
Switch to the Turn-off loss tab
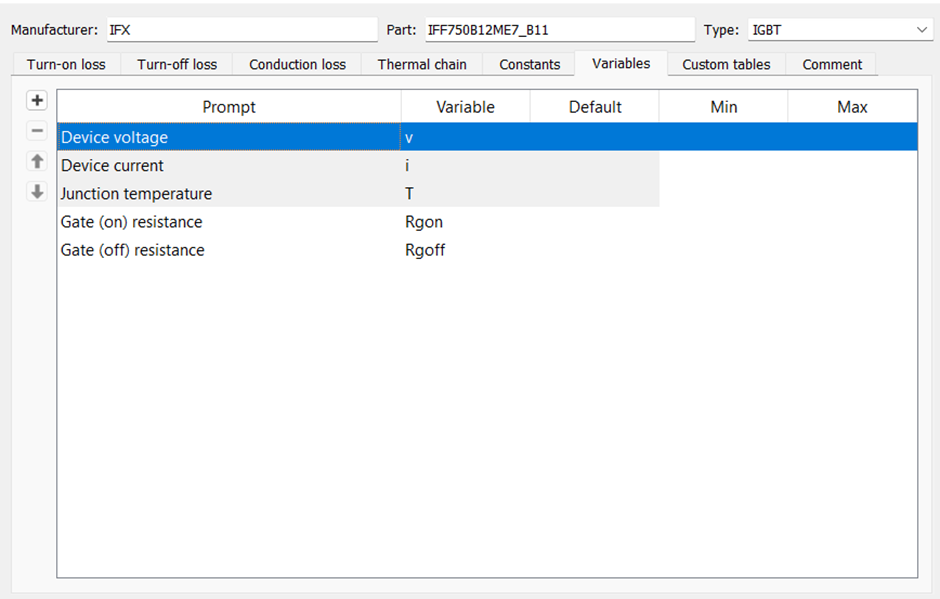[177, 64]
